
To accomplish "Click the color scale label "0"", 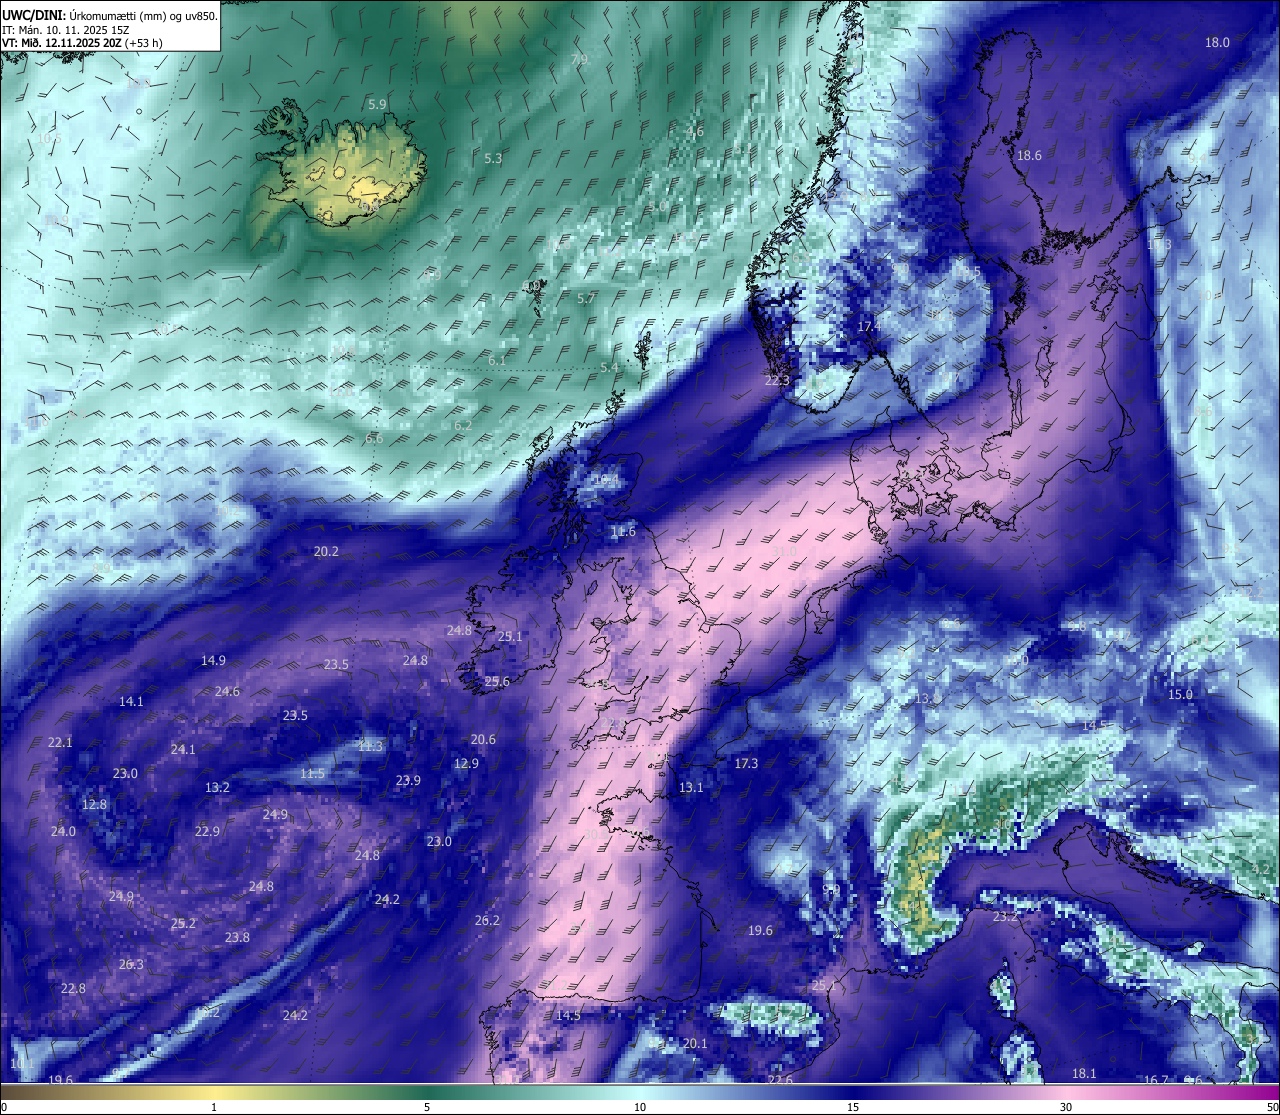I will pyautogui.click(x=4, y=1107).
